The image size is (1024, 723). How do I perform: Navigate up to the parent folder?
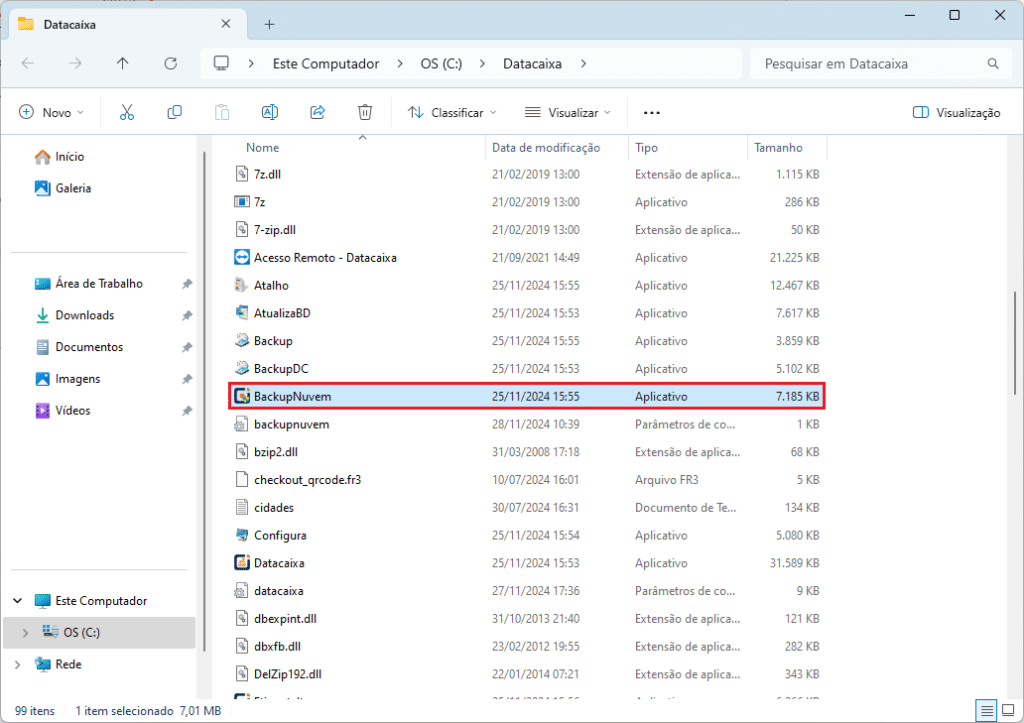[x=122, y=63]
